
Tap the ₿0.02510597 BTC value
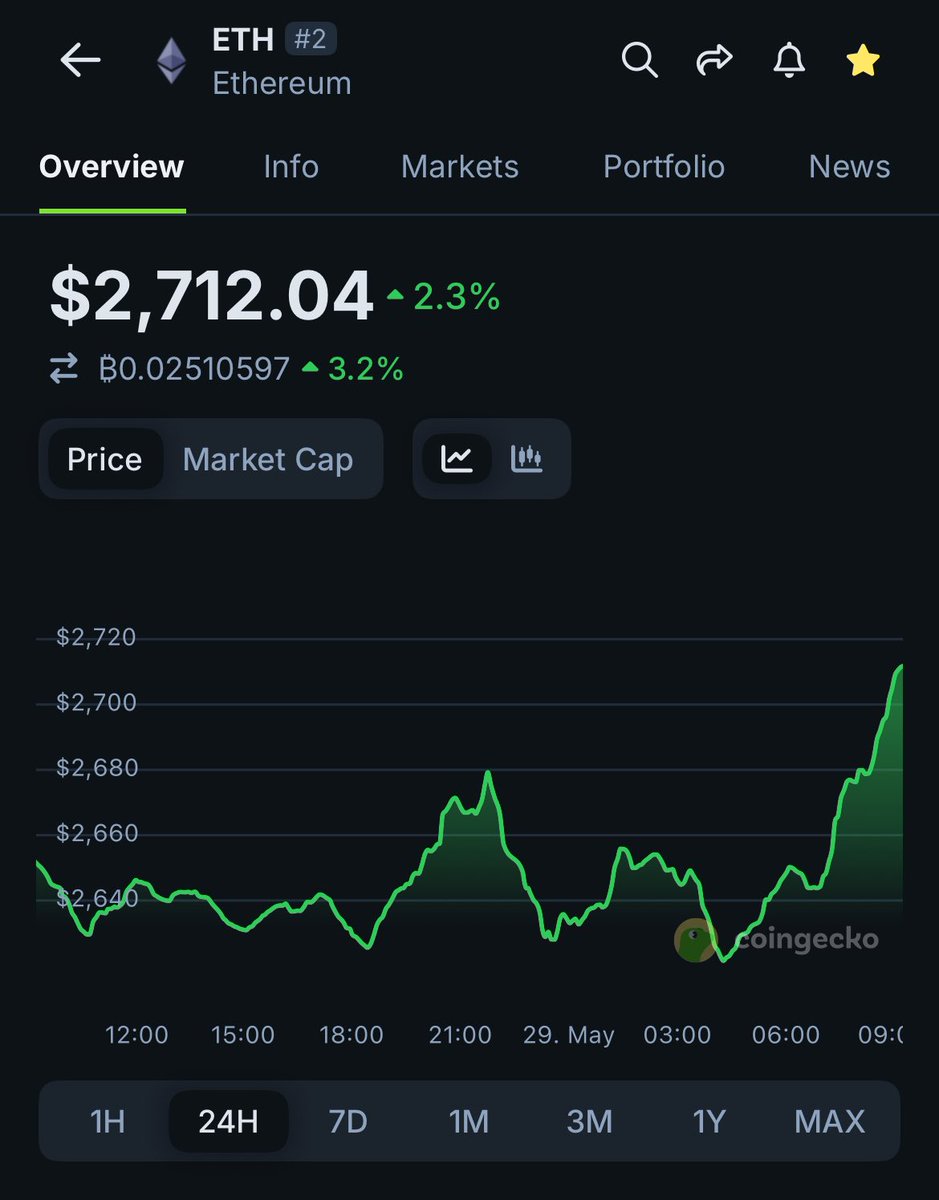194,370
